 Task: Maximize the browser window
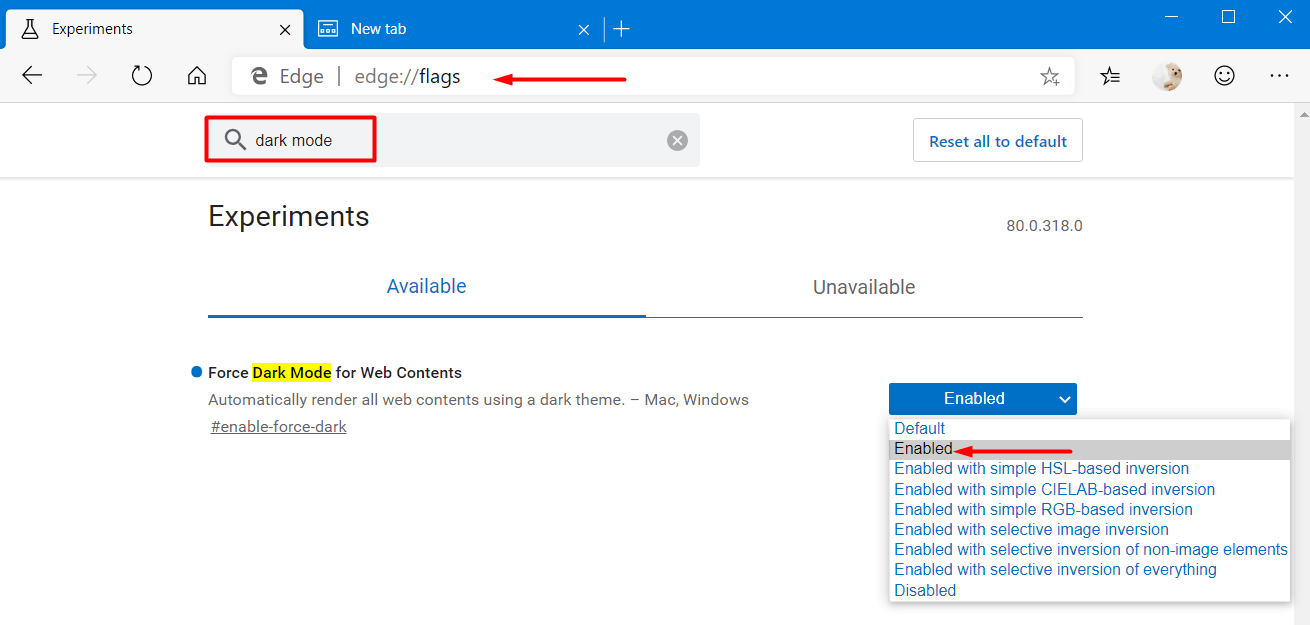pyautogui.click(x=1228, y=17)
